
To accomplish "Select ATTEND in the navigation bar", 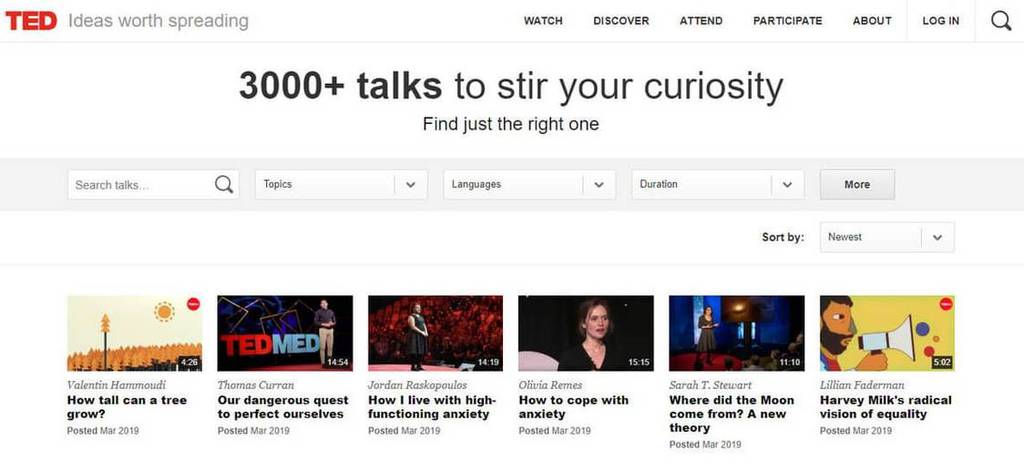I will tap(701, 21).
